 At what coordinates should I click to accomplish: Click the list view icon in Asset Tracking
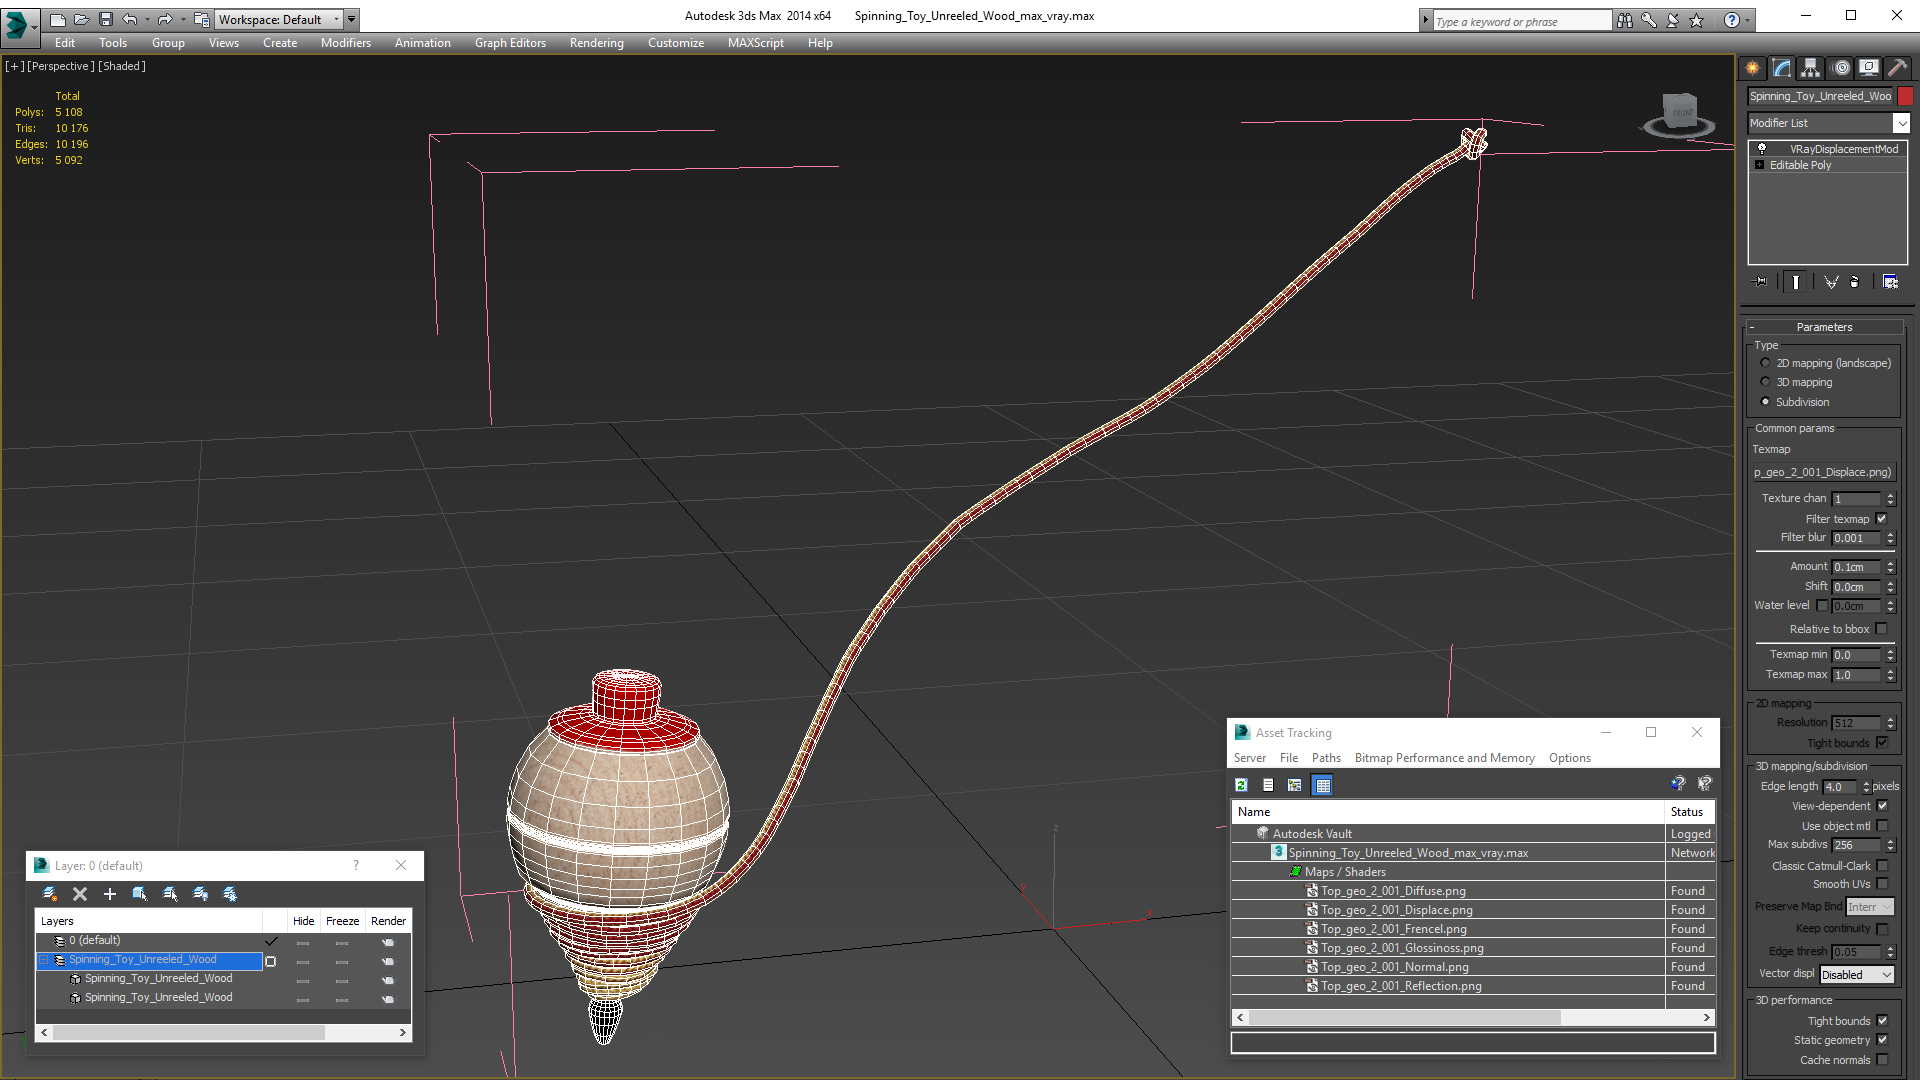click(x=1267, y=785)
